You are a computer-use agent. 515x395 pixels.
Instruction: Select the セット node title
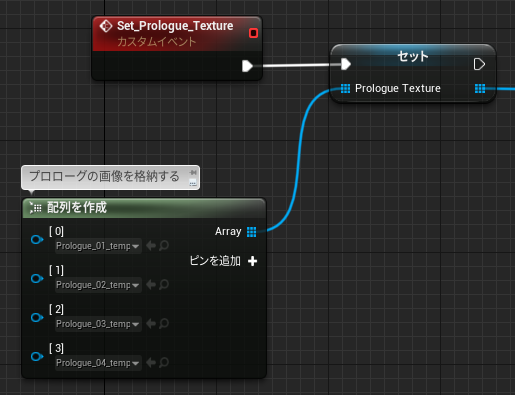(413, 56)
